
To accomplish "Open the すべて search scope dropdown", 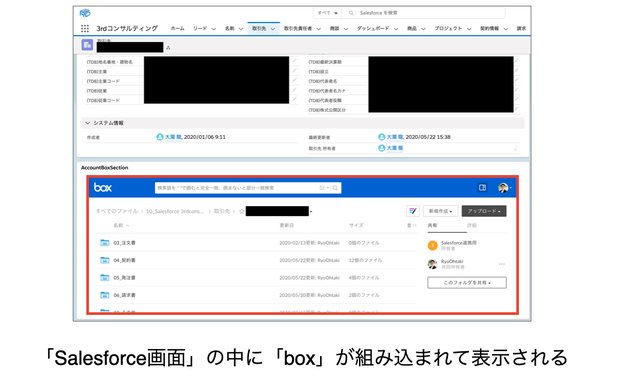I will (x=328, y=13).
